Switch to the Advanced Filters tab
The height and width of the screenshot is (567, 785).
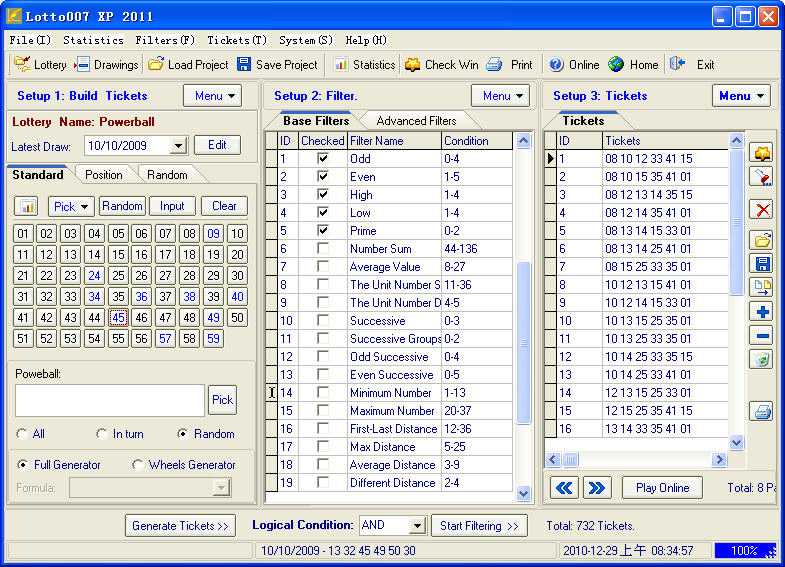416,121
